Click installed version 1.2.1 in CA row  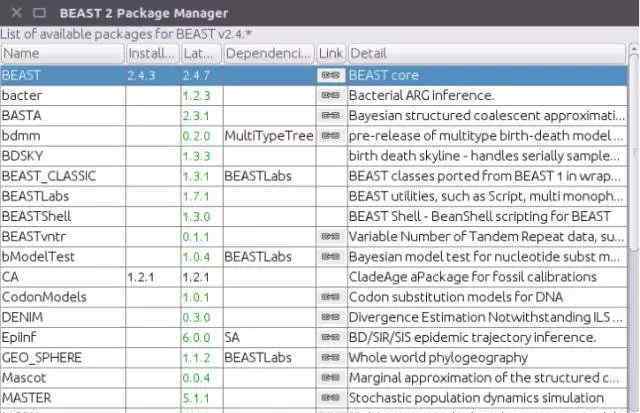coord(141,277)
